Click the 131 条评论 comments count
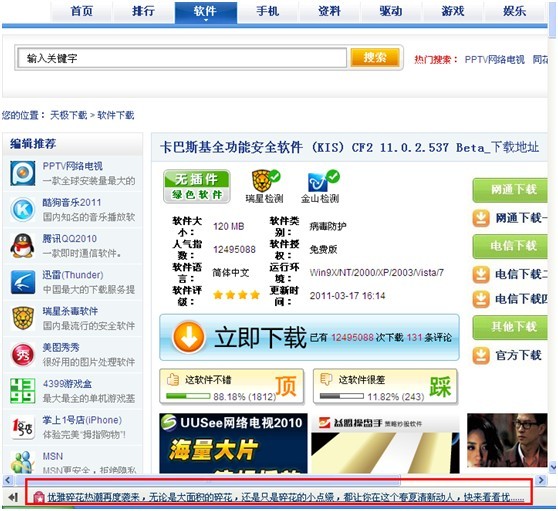 click(x=429, y=337)
